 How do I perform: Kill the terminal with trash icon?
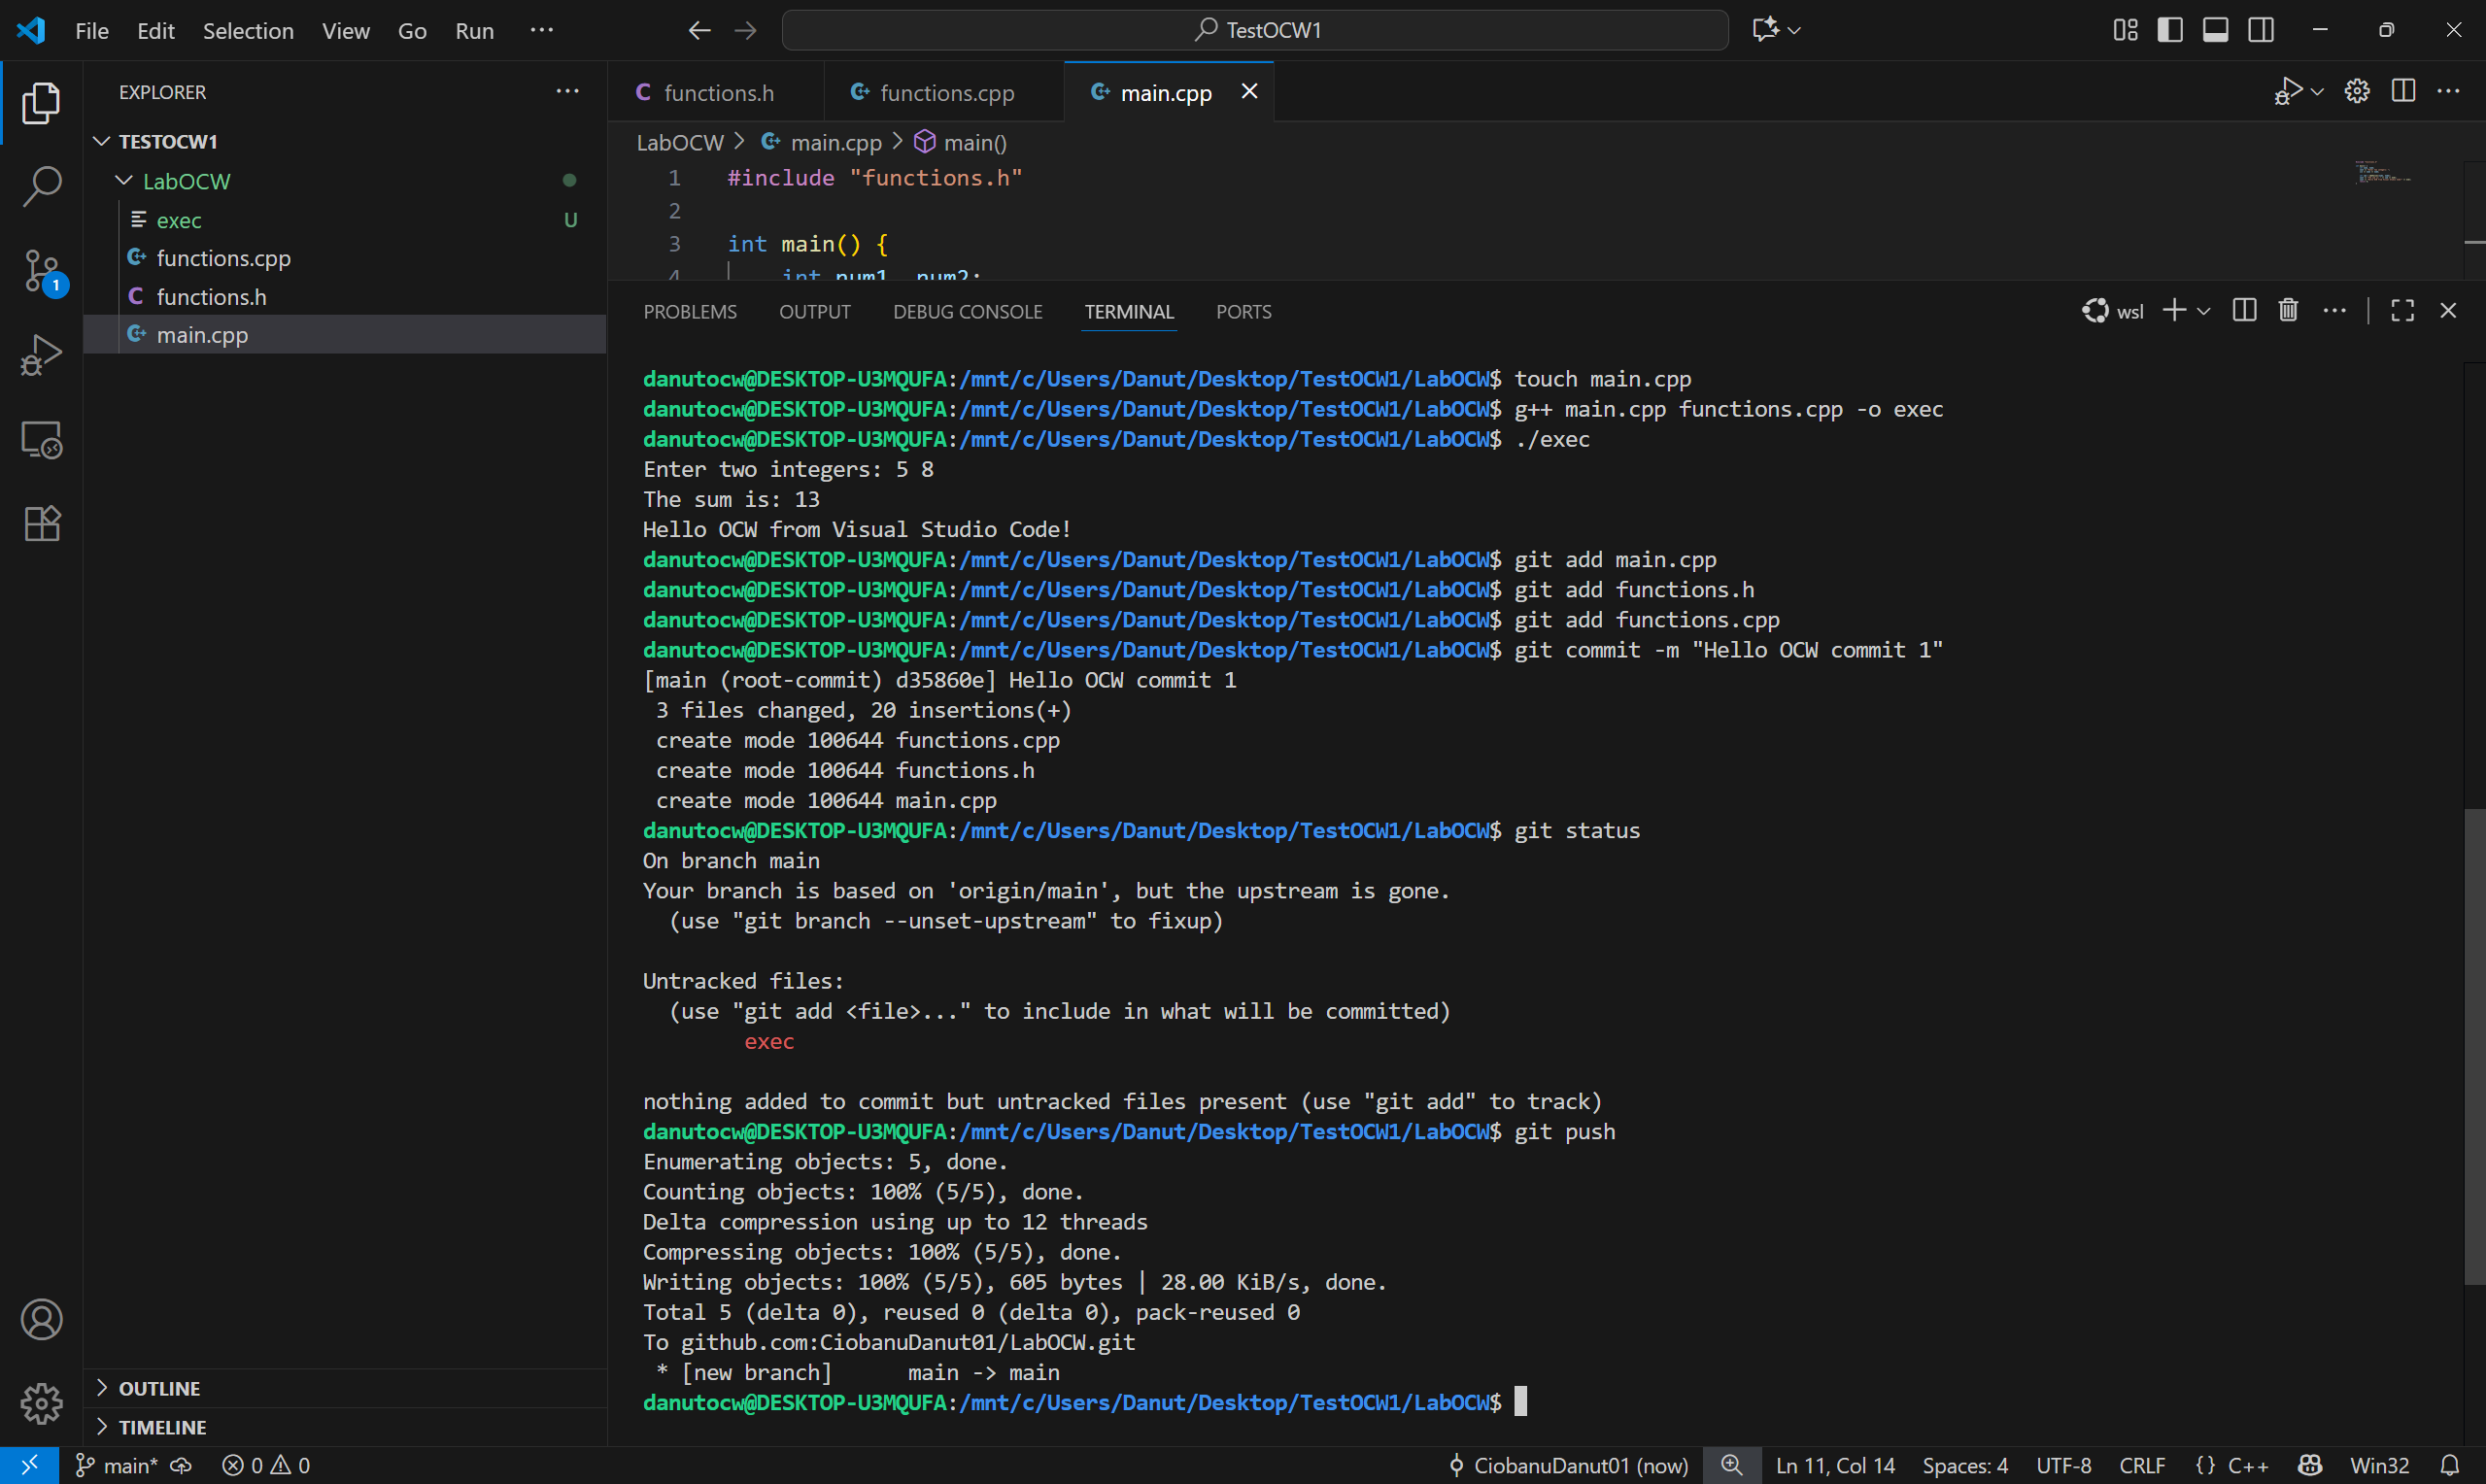pyautogui.click(x=2288, y=311)
